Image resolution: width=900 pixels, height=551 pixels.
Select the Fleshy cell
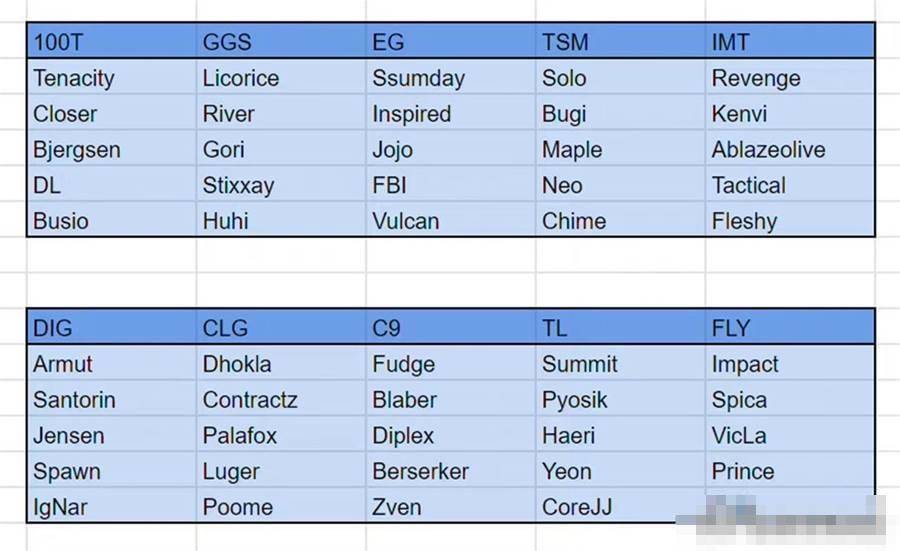pos(790,220)
